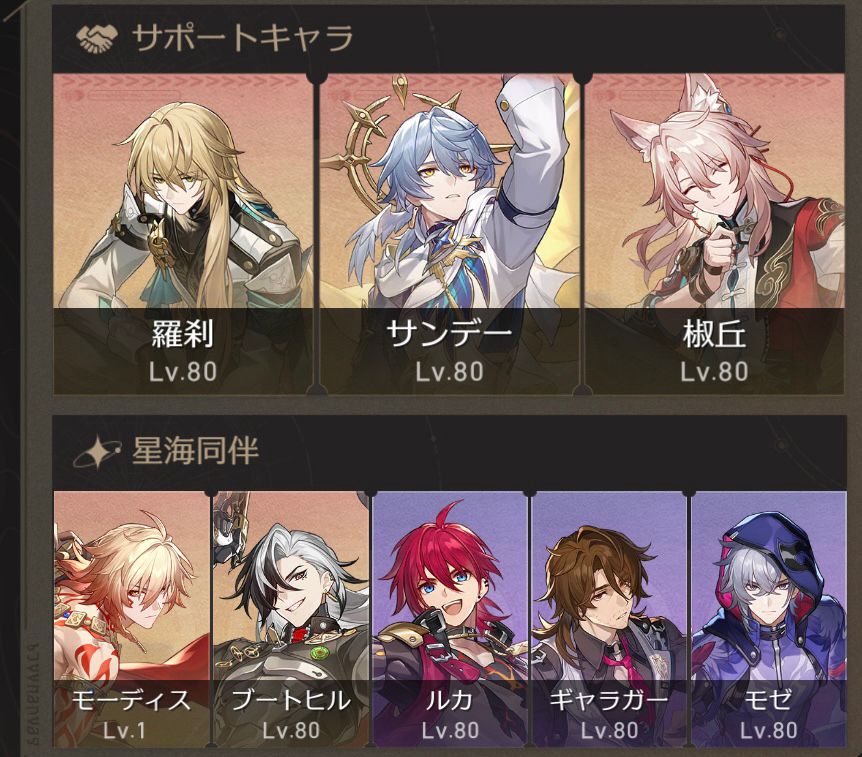862x757 pixels.
Task: Click the orbiting star icon beside 星海同伴
Action: 97,452
